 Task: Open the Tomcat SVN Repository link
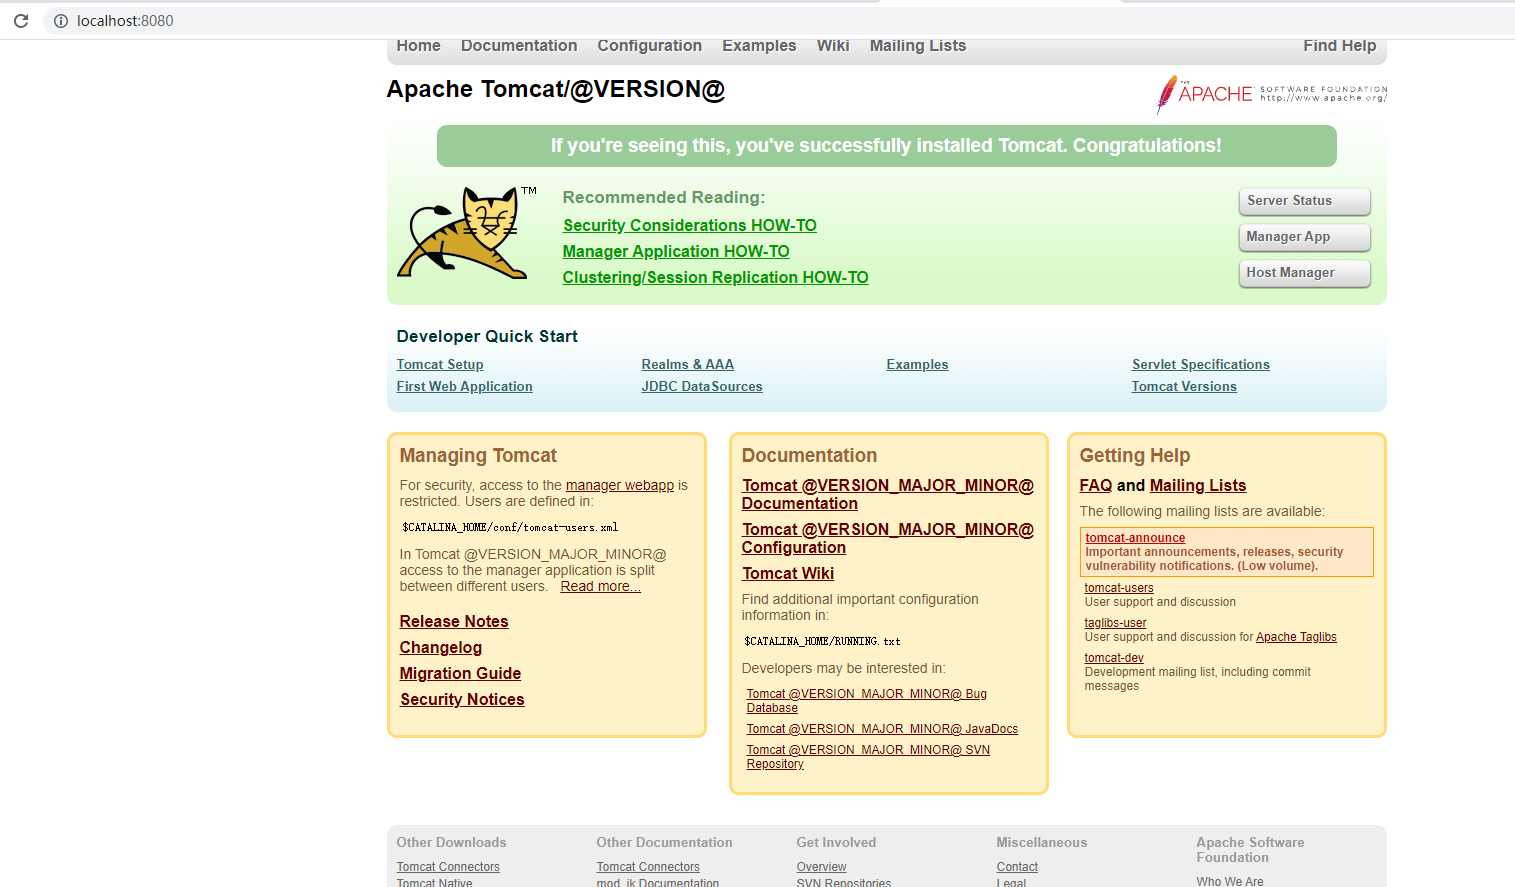[868, 757]
